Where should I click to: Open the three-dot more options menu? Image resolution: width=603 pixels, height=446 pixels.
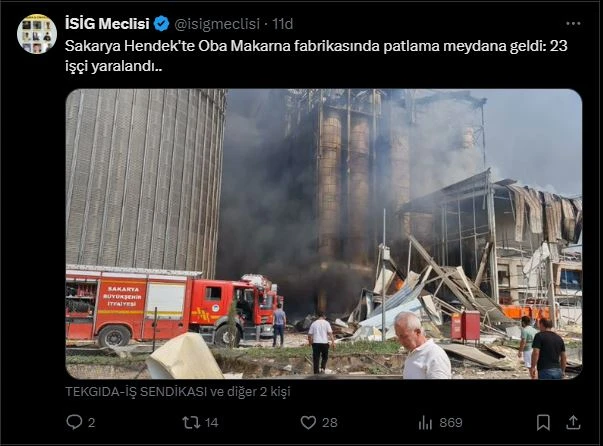click(x=573, y=24)
